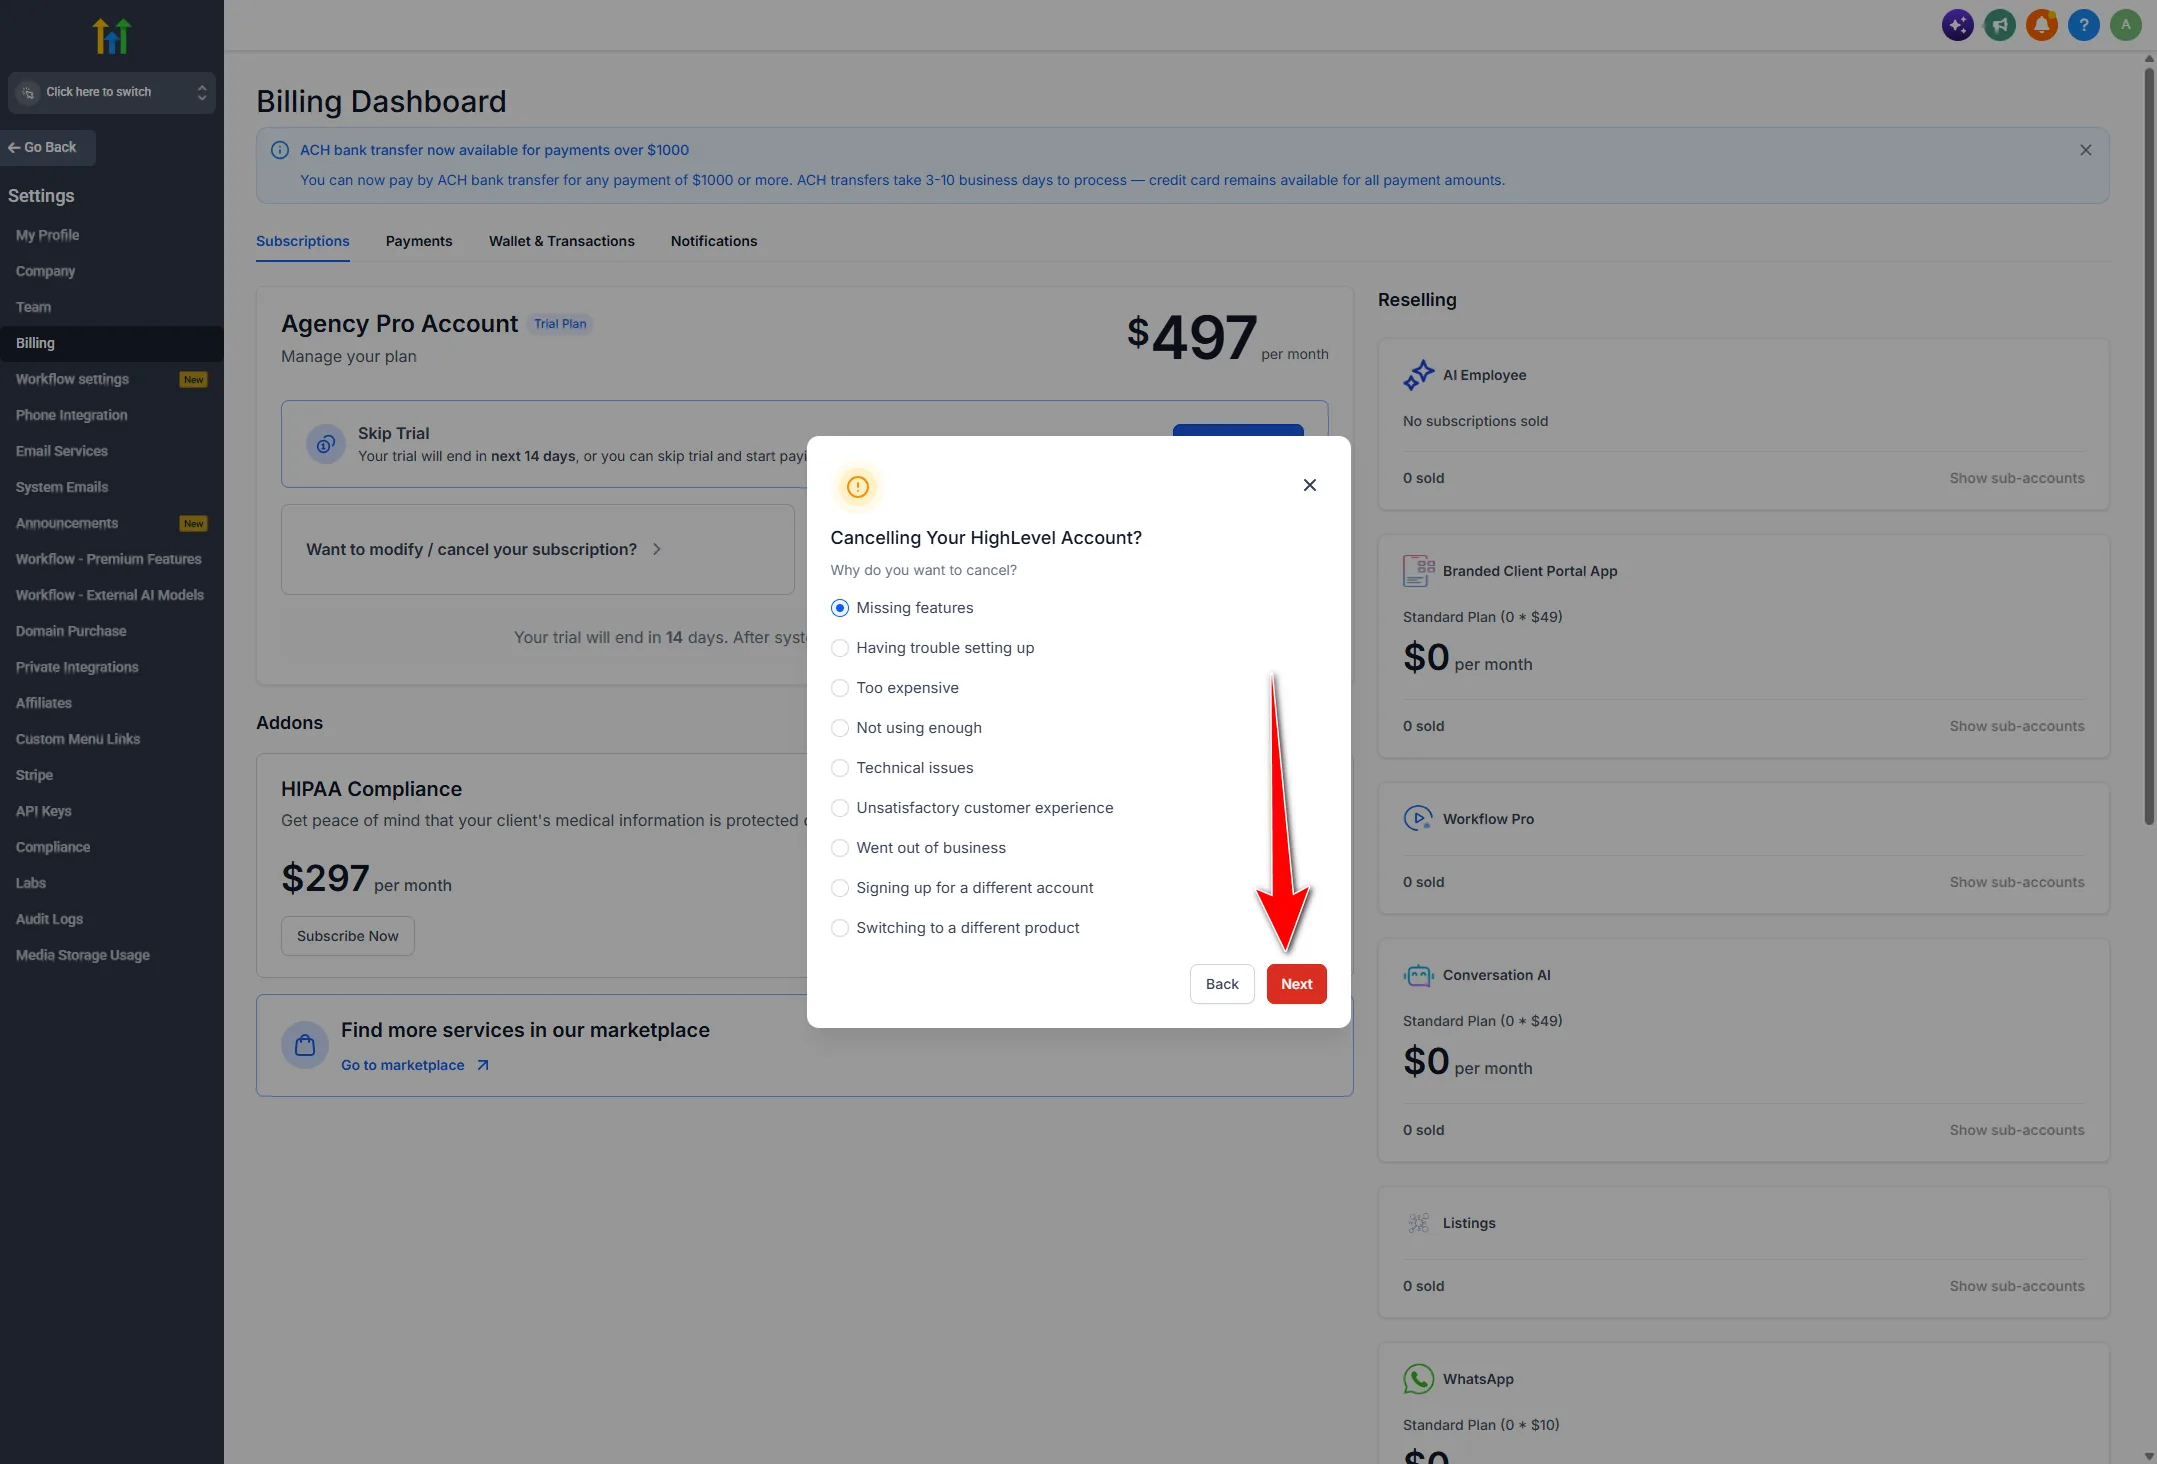Open the megaphone announcements icon

pos(1999,25)
